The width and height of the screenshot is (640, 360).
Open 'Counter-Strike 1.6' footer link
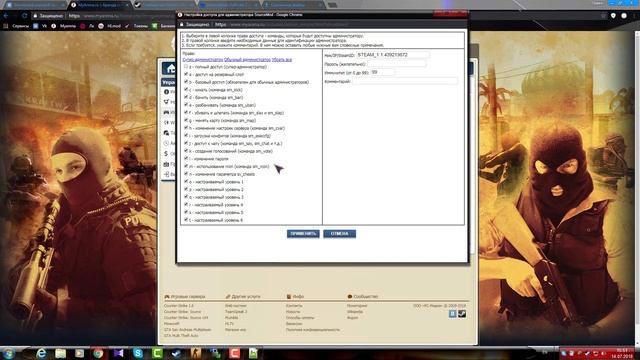(x=179, y=306)
